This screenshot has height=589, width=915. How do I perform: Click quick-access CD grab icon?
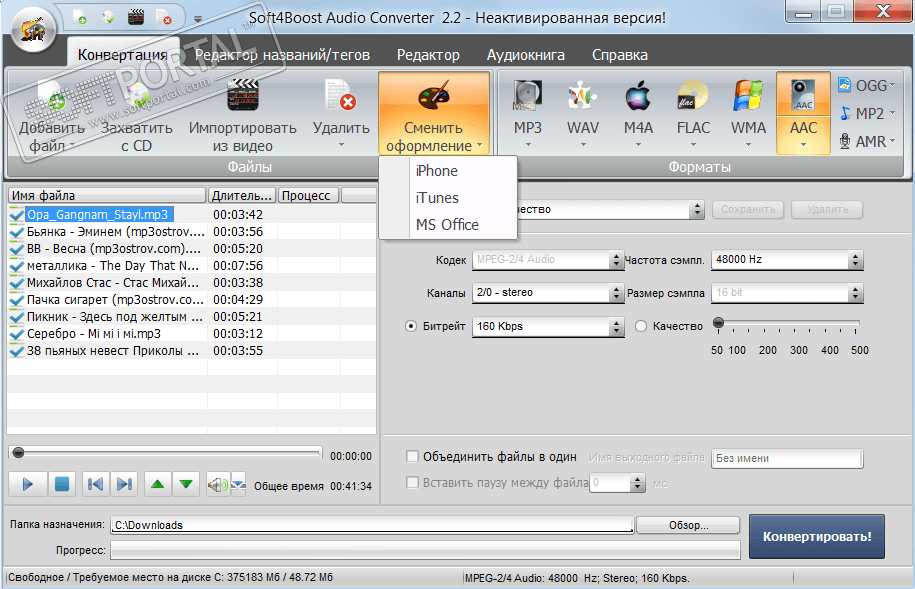[x=108, y=17]
